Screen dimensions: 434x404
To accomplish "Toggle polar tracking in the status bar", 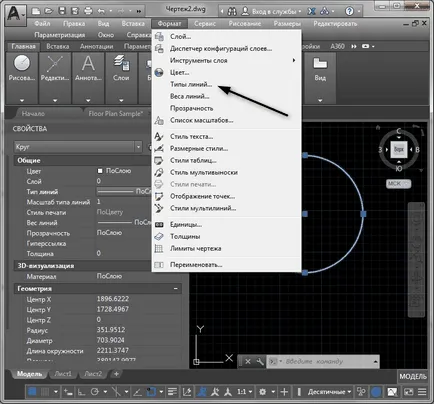I will [x=95, y=392].
